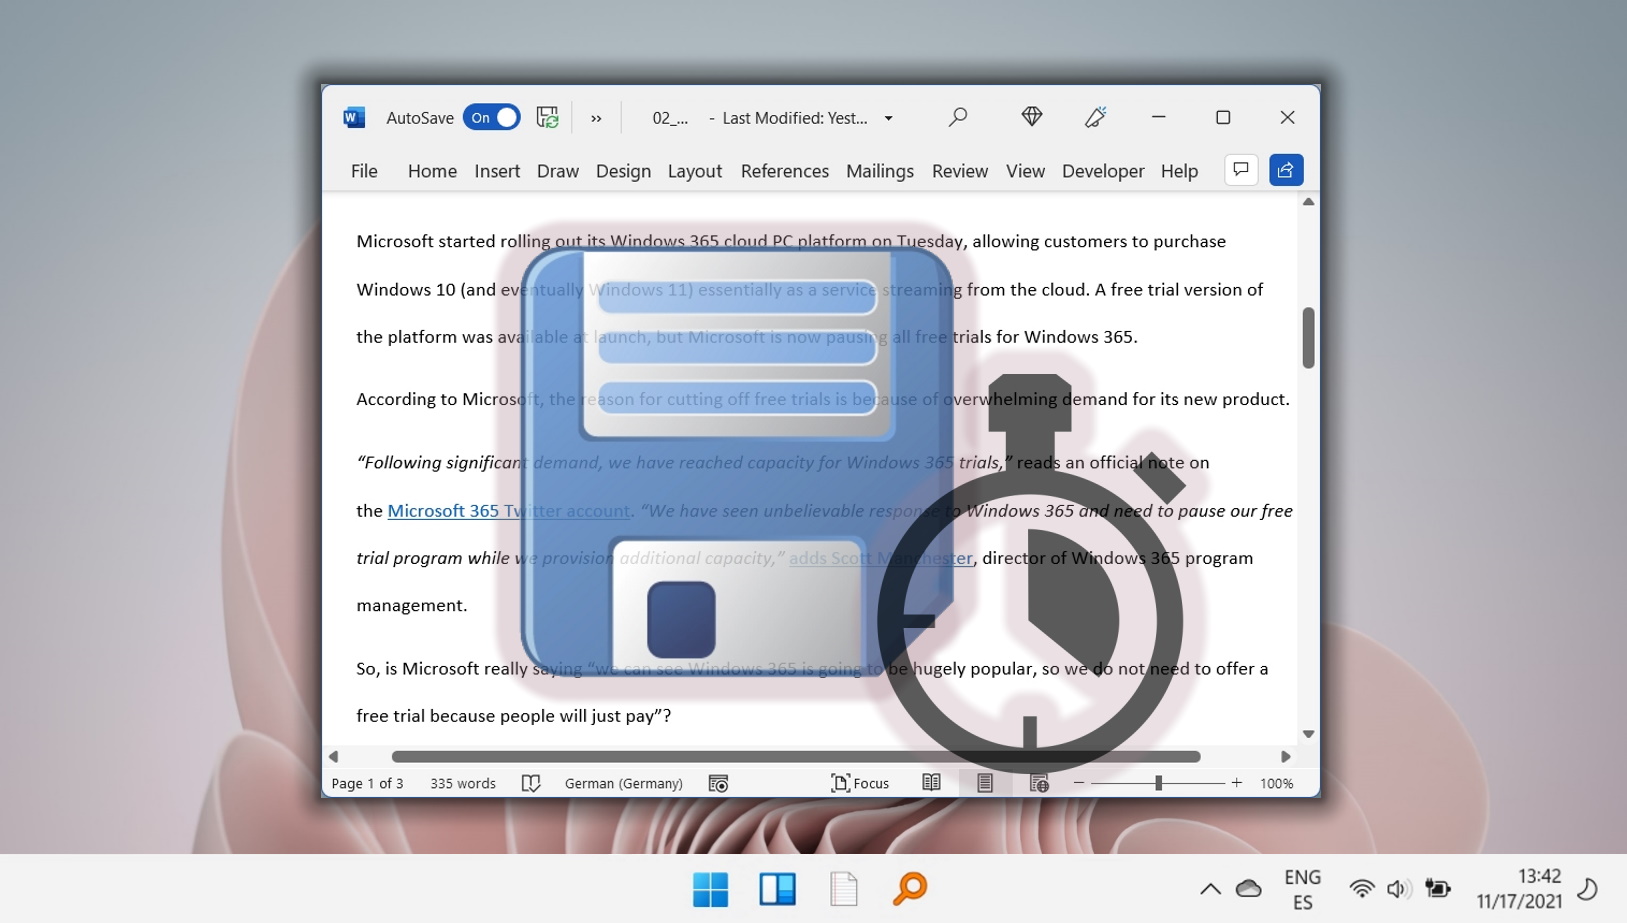Click the Share icon
Screen dimensions: 1627x923
pos(1286,170)
